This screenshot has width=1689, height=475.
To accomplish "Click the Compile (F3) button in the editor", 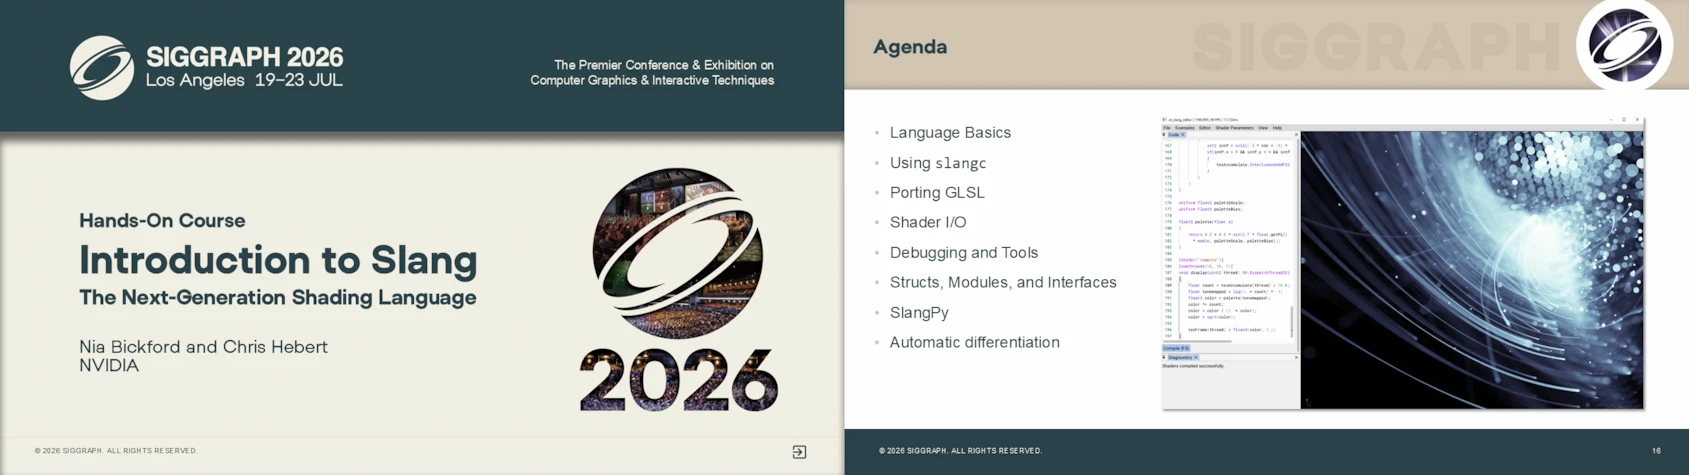I will 1176,348.
